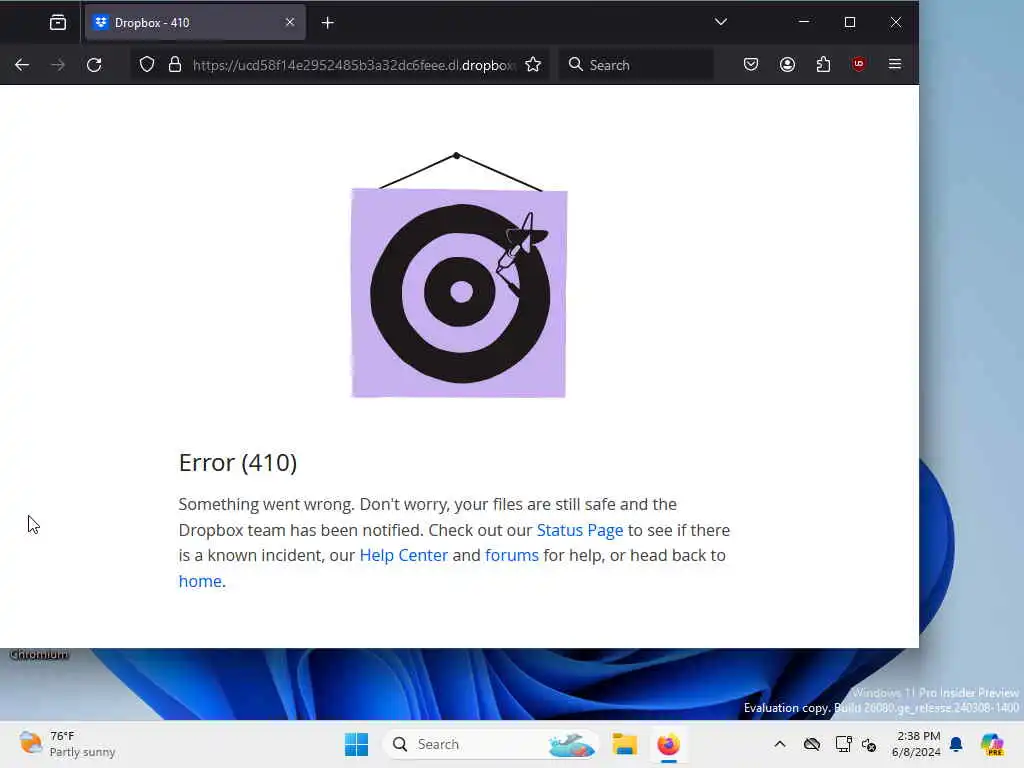Open the Firefox application menu
The height and width of the screenshot is (768, 1024).
tap(895, 64)
